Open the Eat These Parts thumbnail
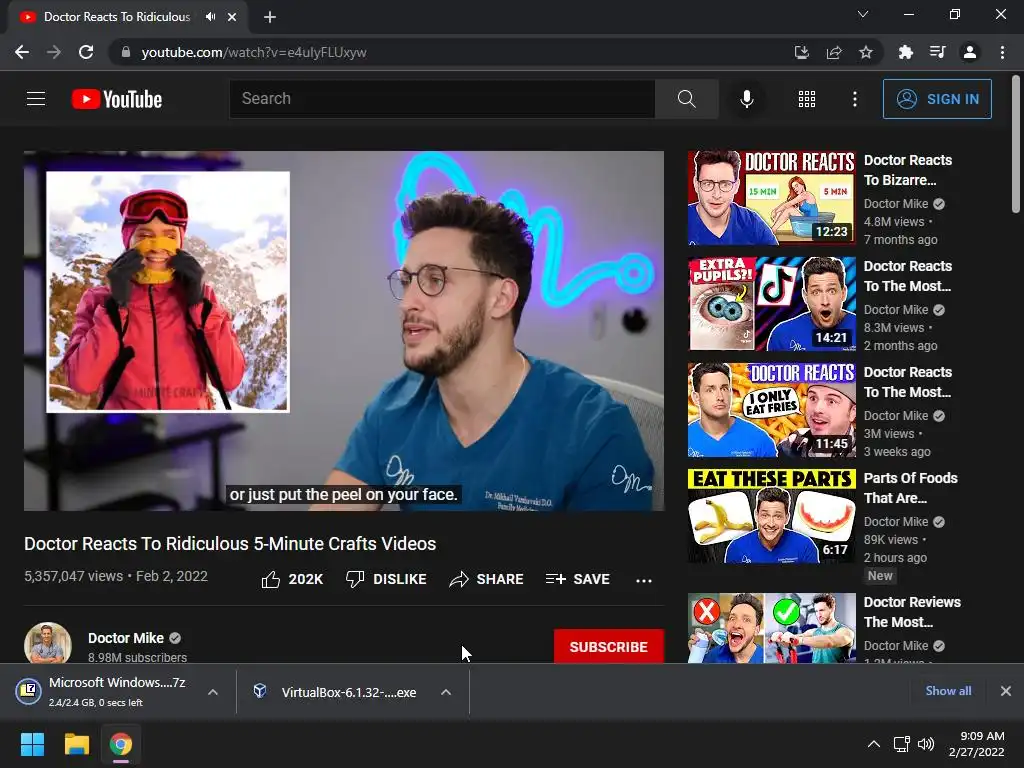This screenshot has height=768, width=1024. [771, 516]
